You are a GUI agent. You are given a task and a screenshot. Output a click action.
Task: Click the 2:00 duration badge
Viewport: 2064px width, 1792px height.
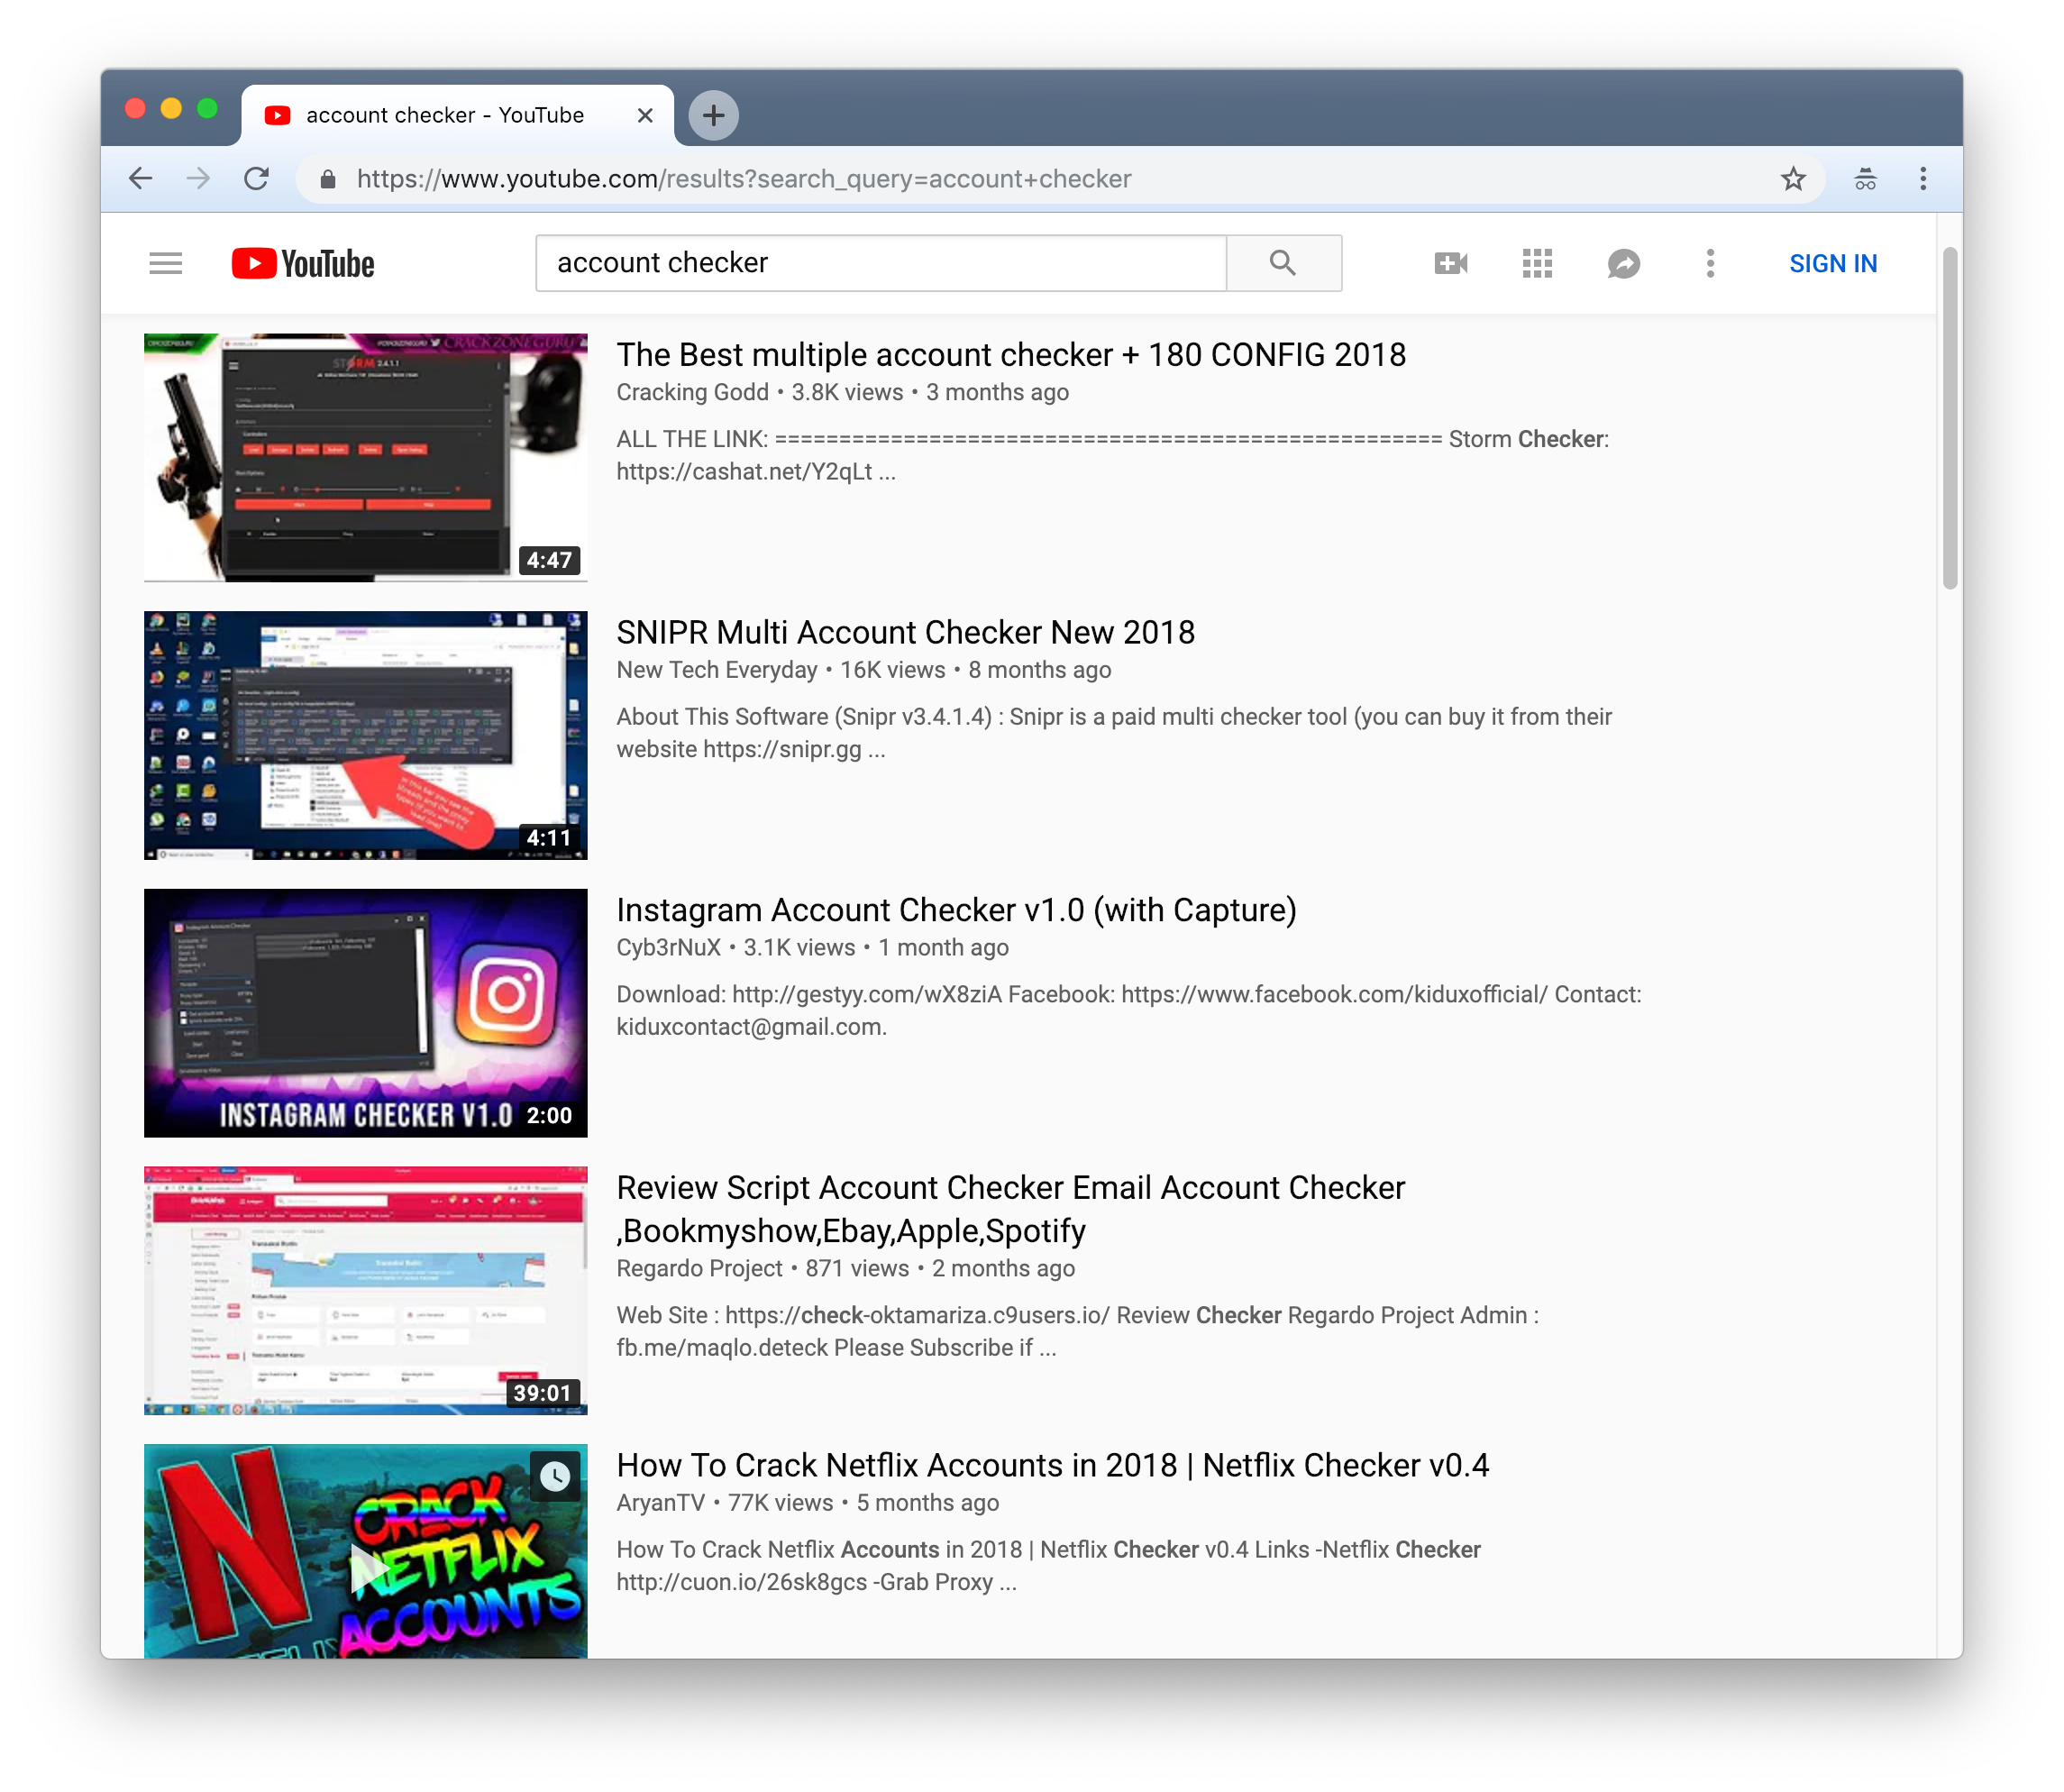[549, 1116]
